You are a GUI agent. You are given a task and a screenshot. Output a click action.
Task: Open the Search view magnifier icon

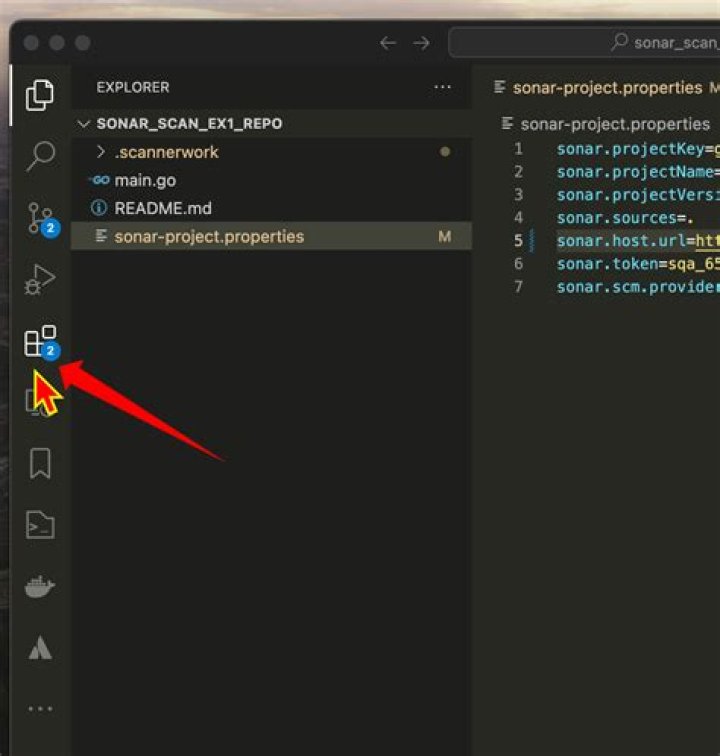click(40, 156)
